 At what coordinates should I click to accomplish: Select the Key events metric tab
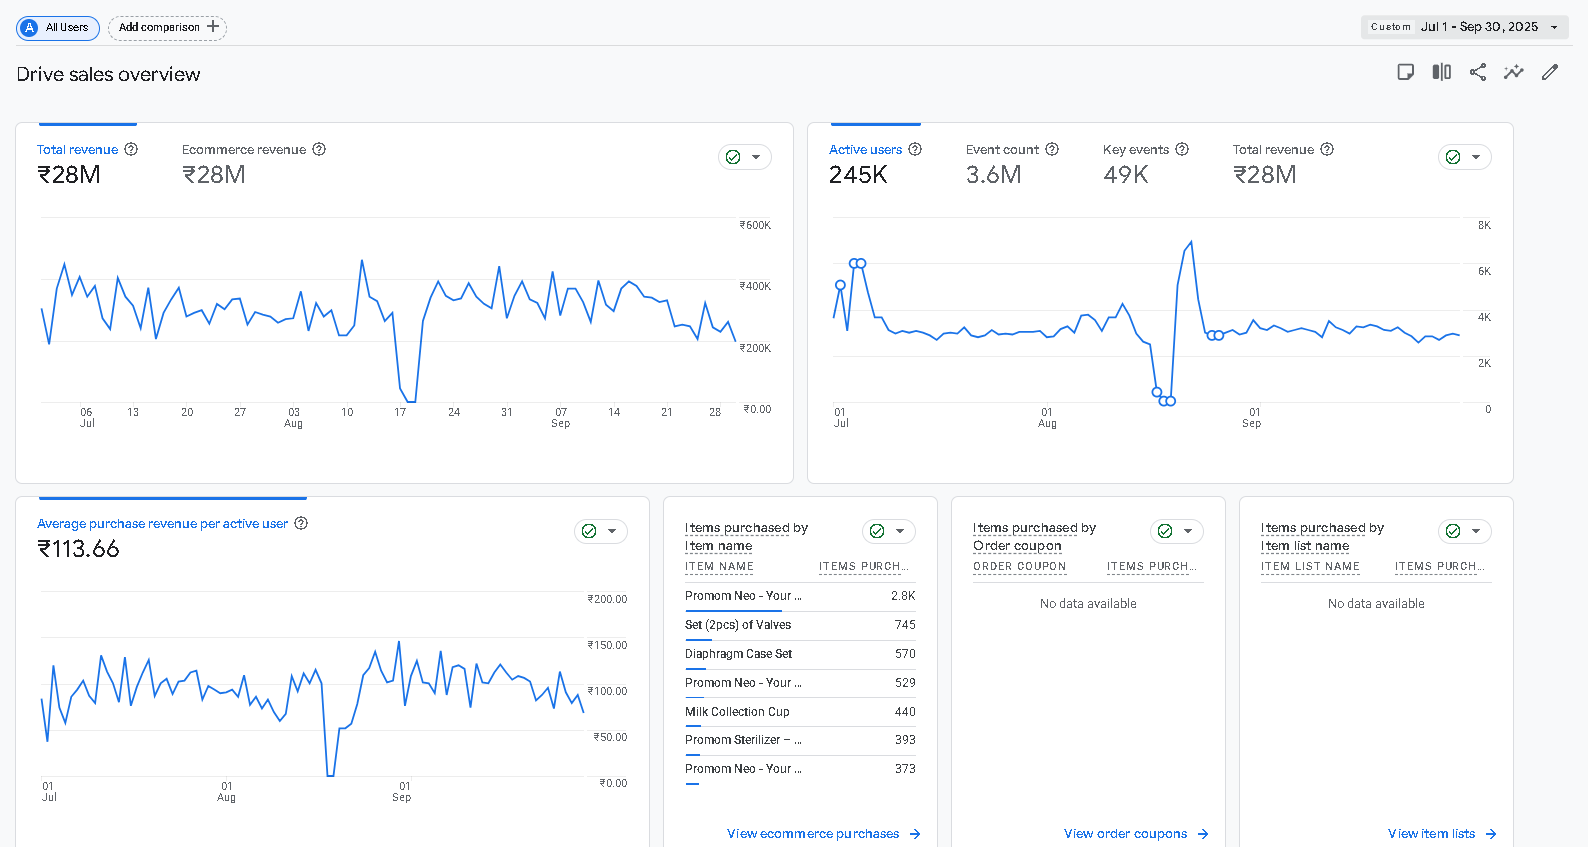(x=1146, y=163)
